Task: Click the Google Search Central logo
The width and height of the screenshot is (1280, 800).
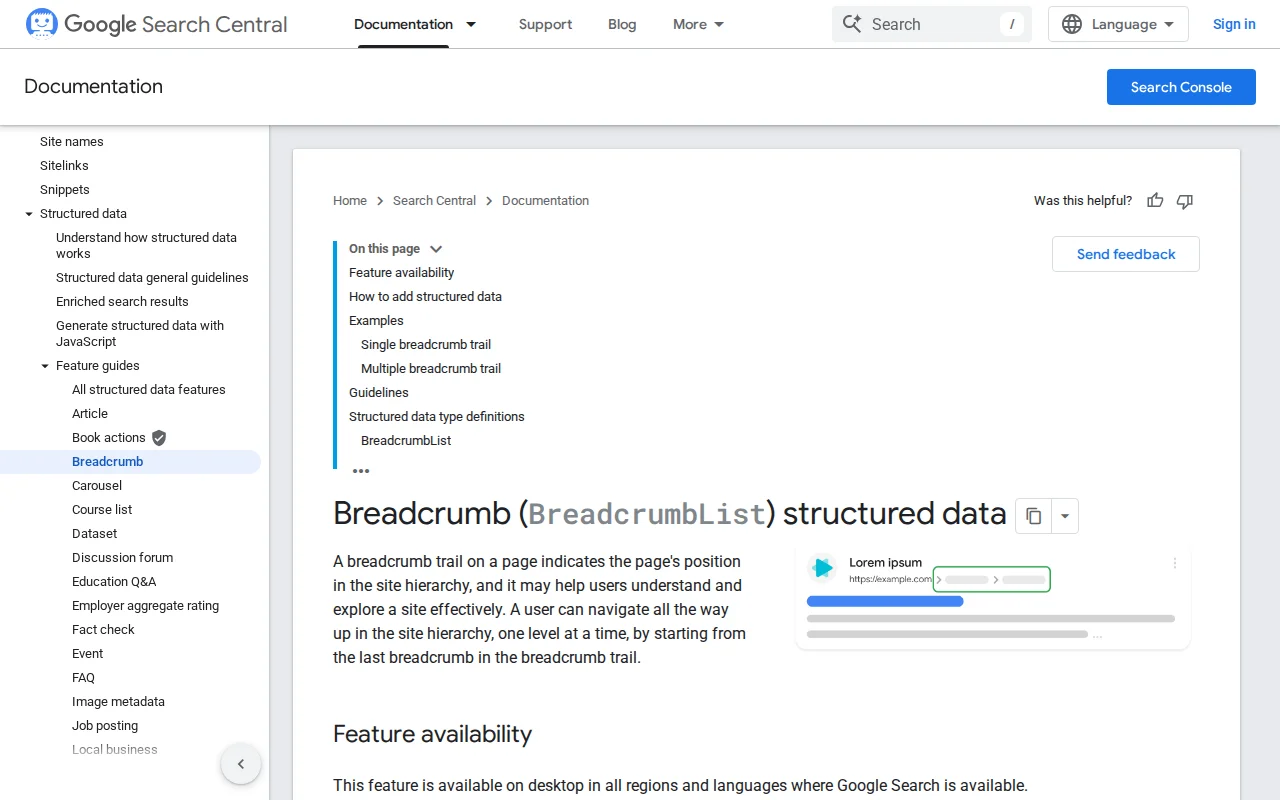Action: coord(155,24)
